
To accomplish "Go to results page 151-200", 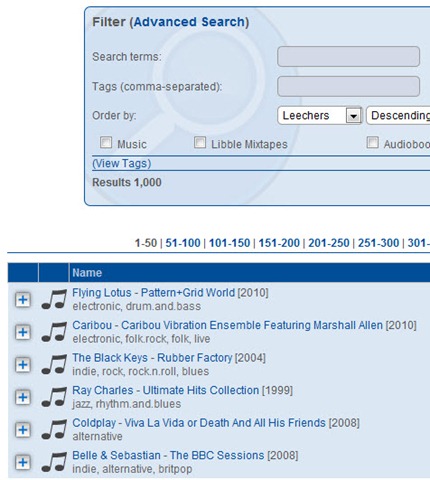I will pyautogui.click(x=279, y=243).
